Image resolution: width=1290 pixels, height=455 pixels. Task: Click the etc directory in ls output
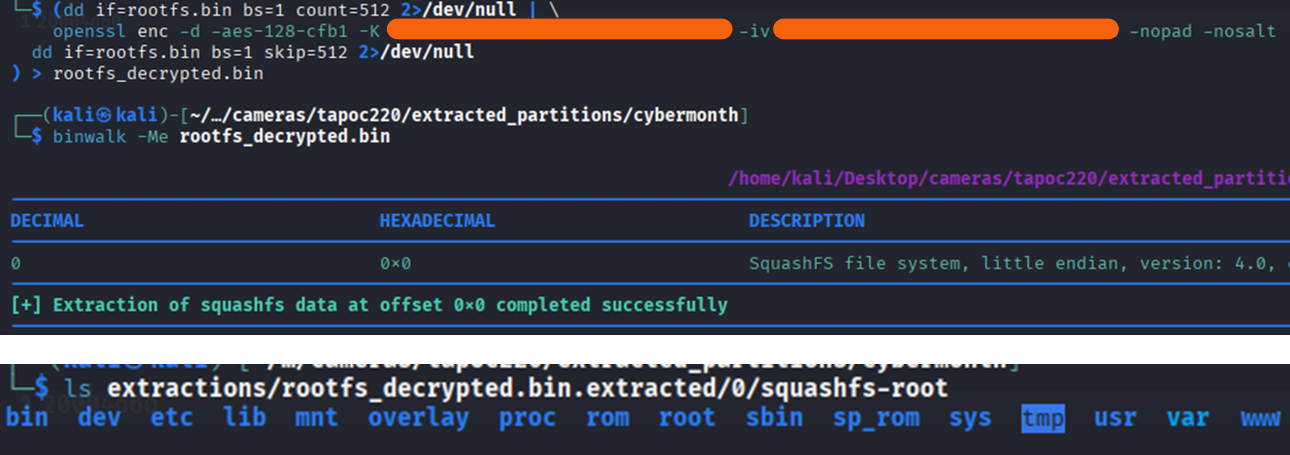171,418
